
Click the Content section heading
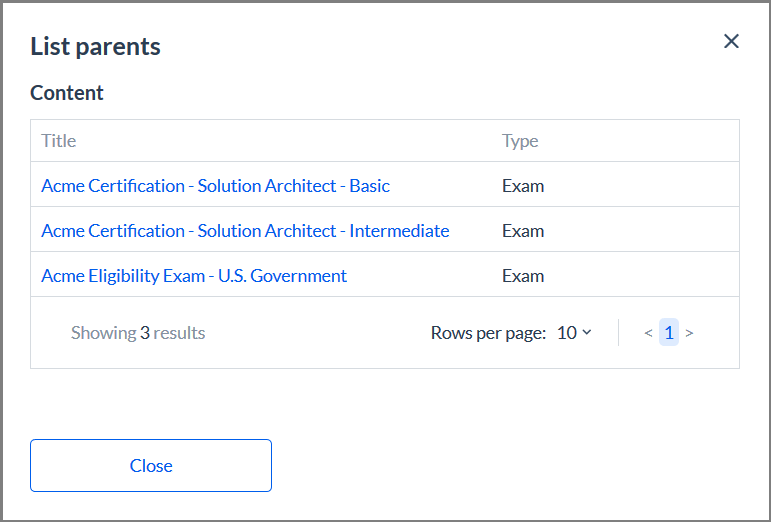(67, 93)
